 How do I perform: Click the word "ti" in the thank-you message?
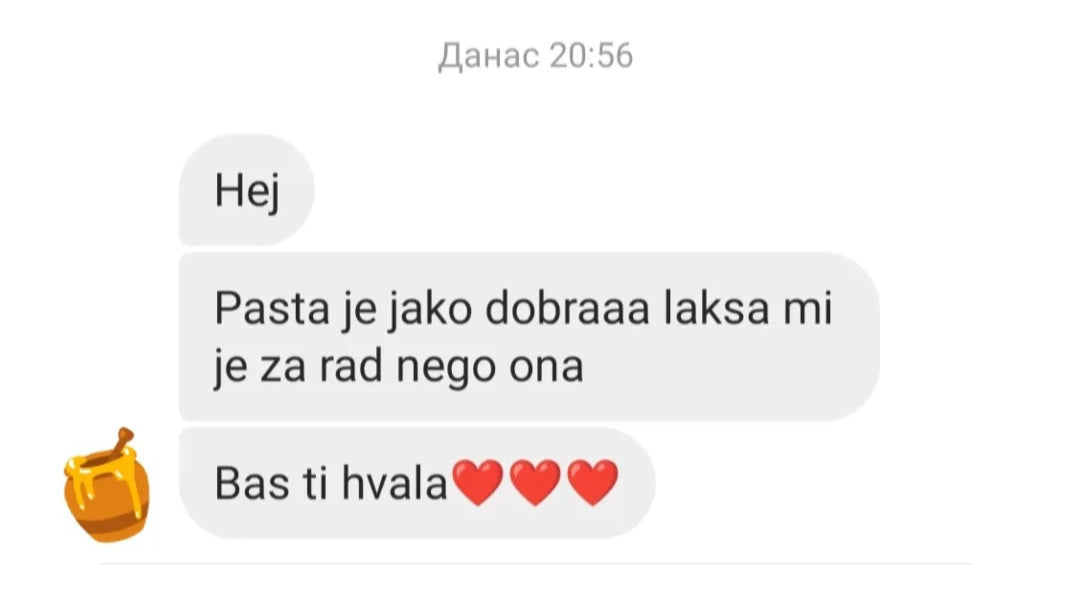pyautogui.click(x=315, y=483)
